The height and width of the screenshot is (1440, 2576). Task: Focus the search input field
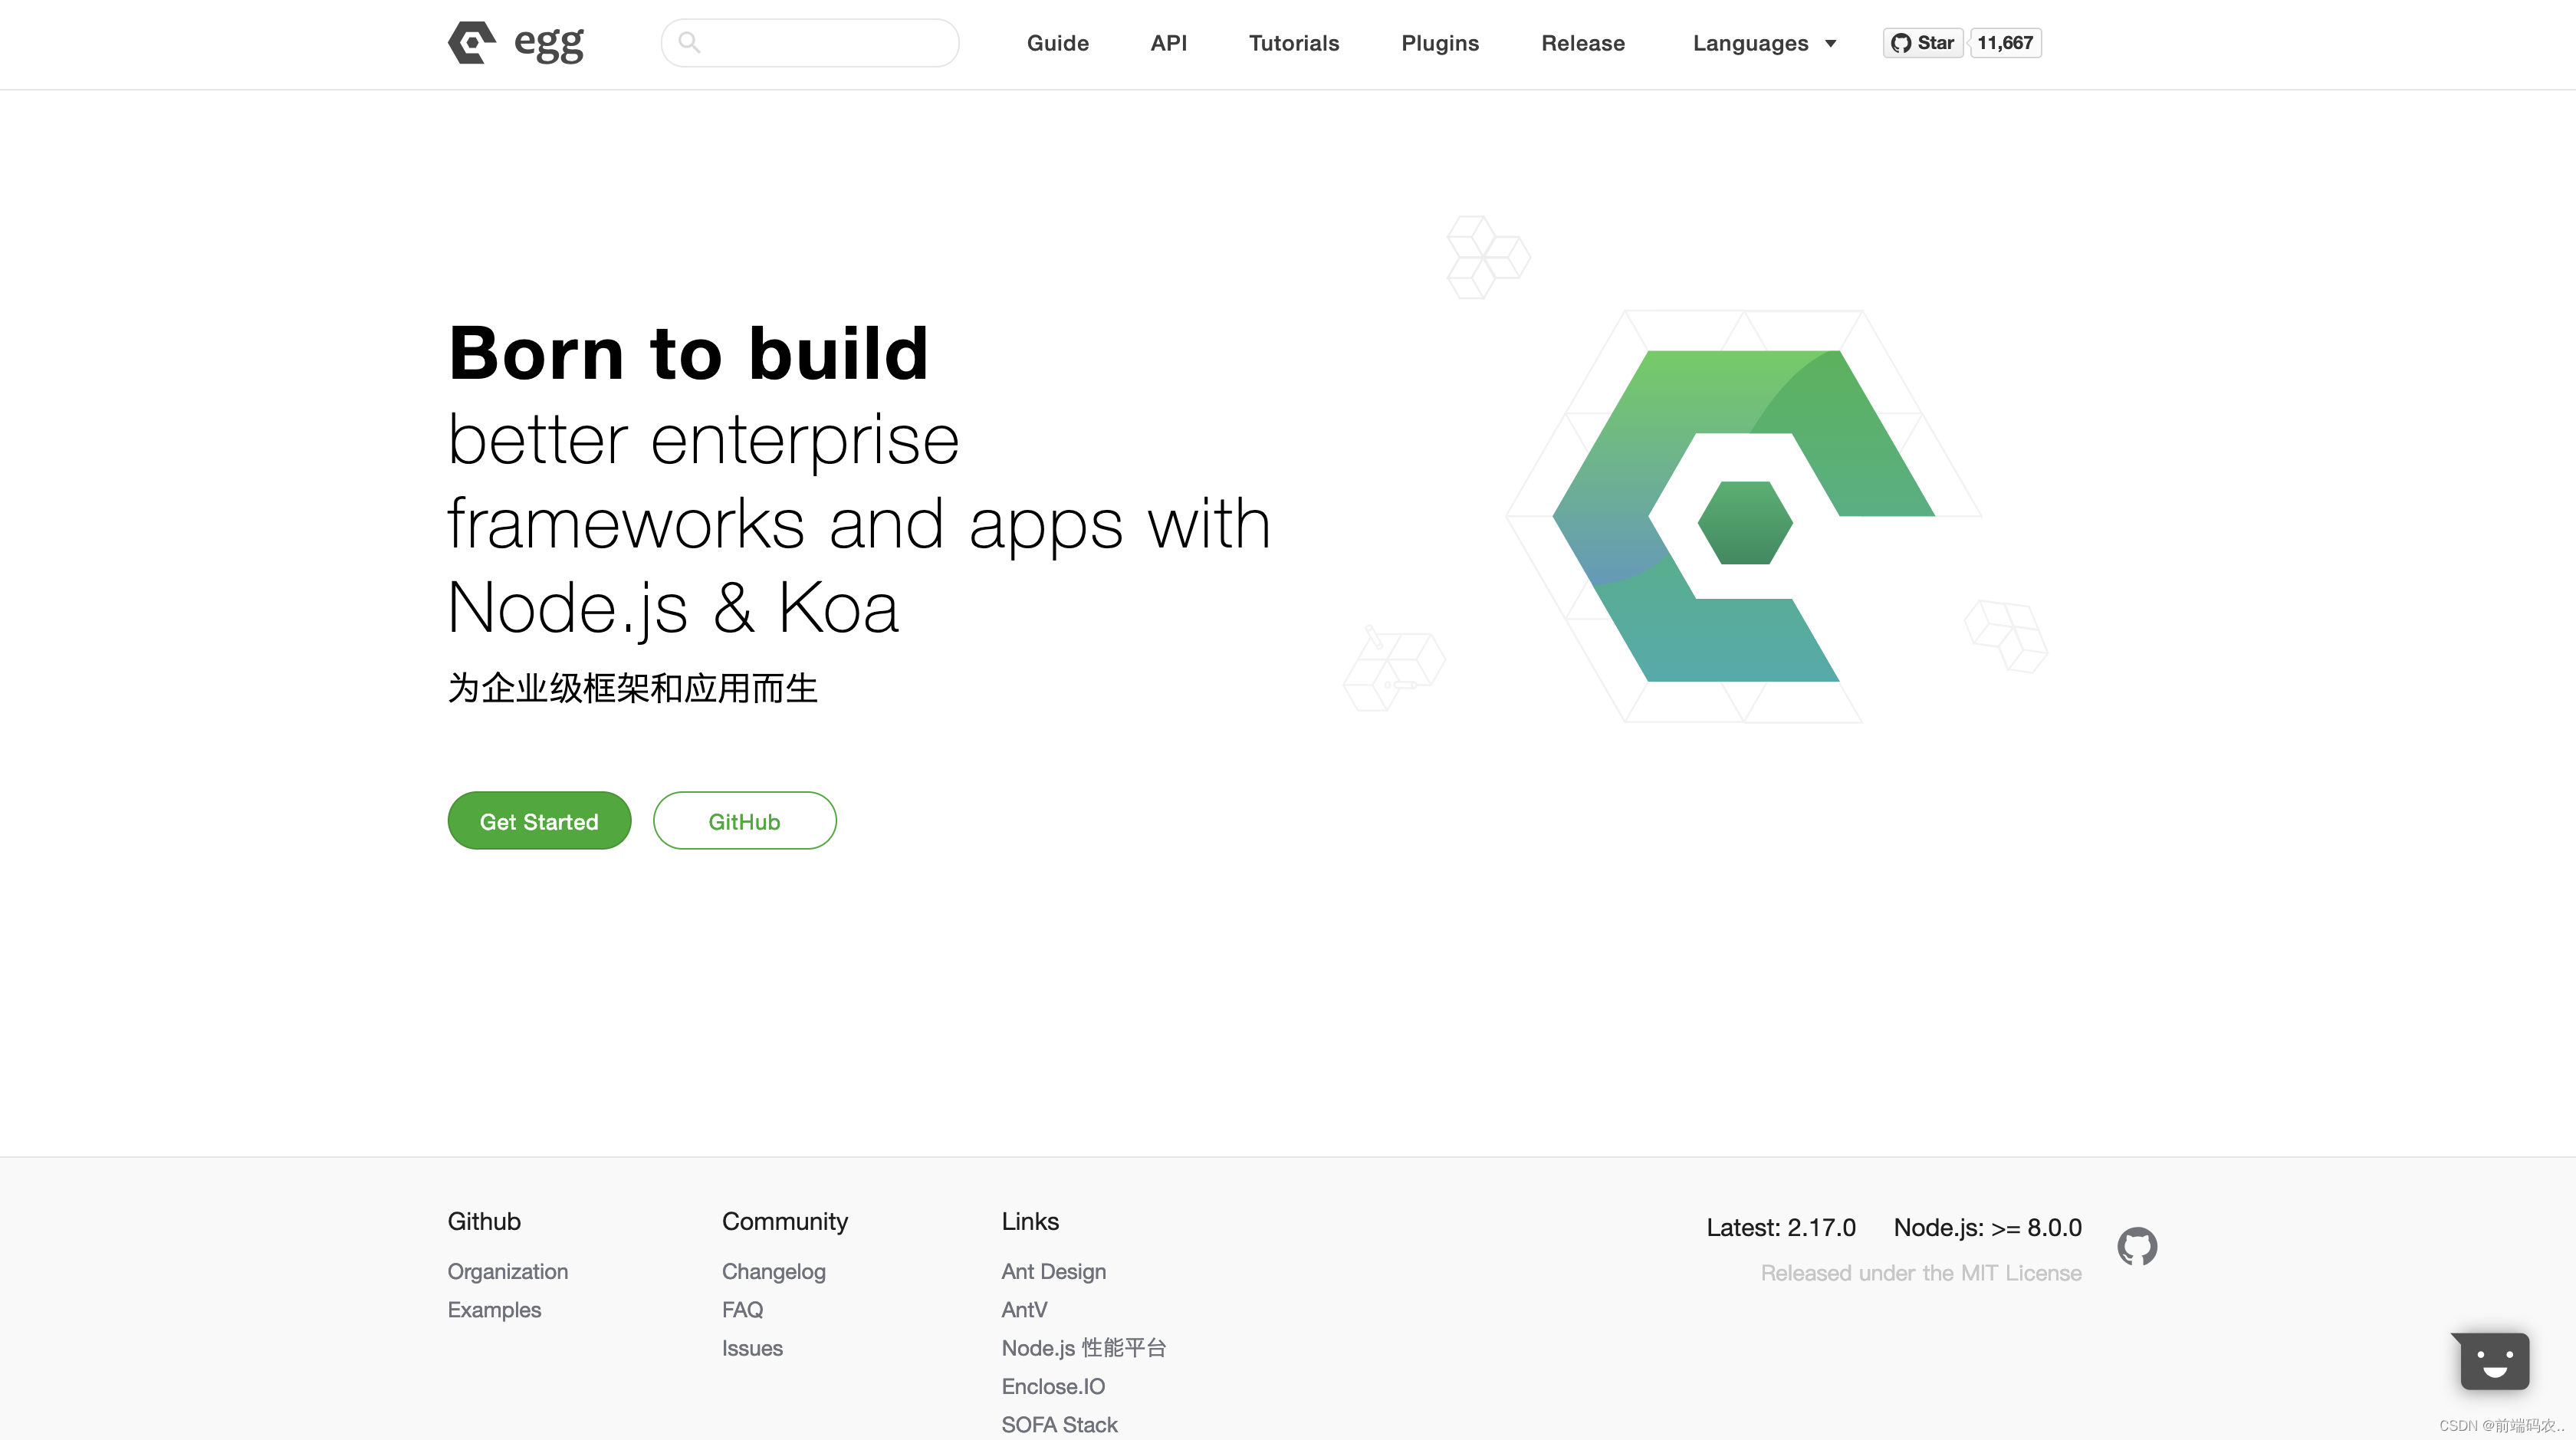point(830,43)
